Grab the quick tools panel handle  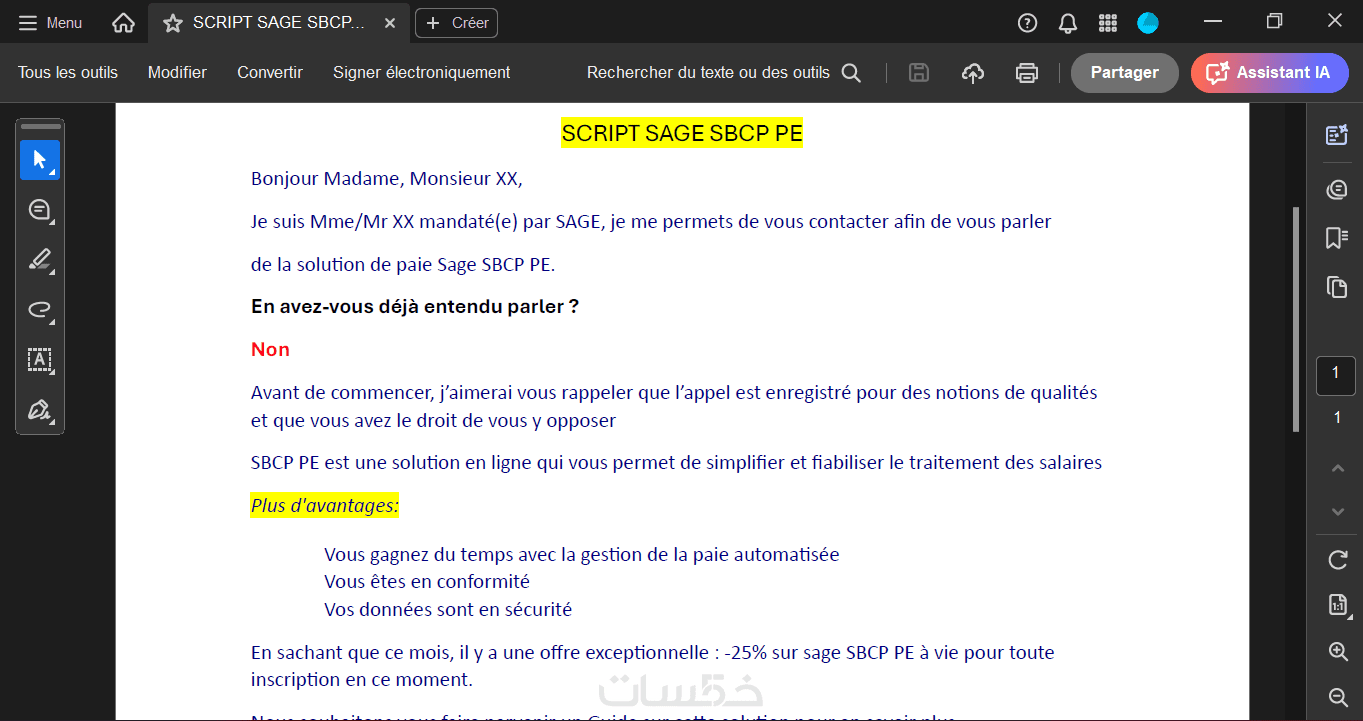[x=40, y=127]
